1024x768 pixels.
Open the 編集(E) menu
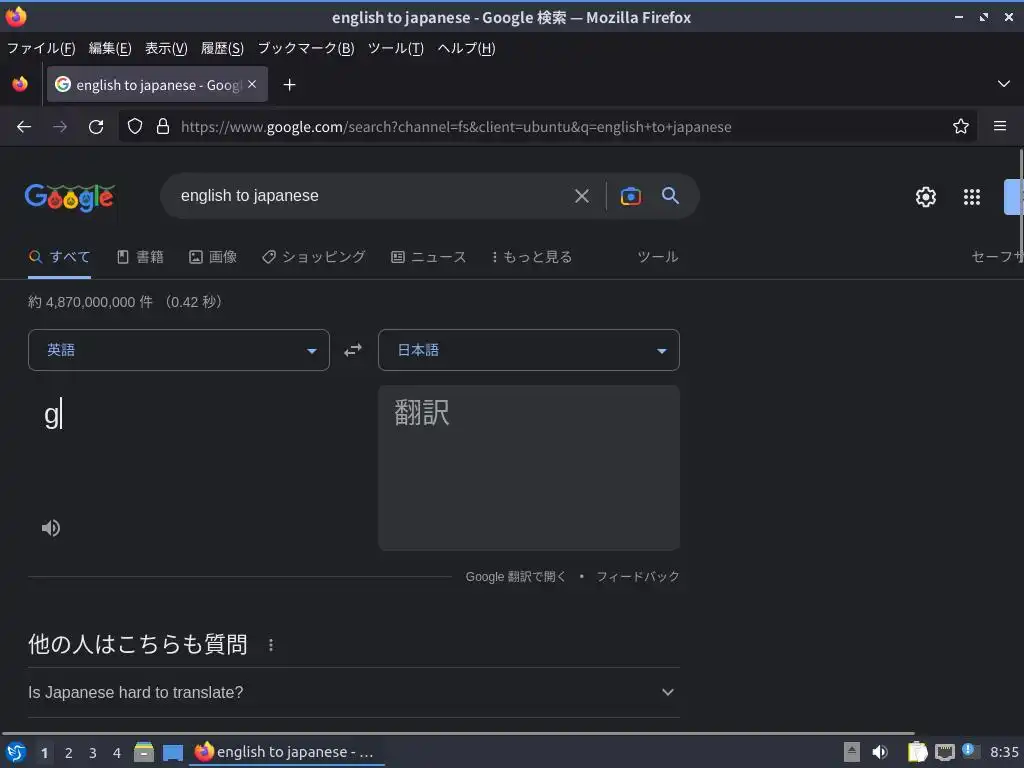click(x=110, y=48)
